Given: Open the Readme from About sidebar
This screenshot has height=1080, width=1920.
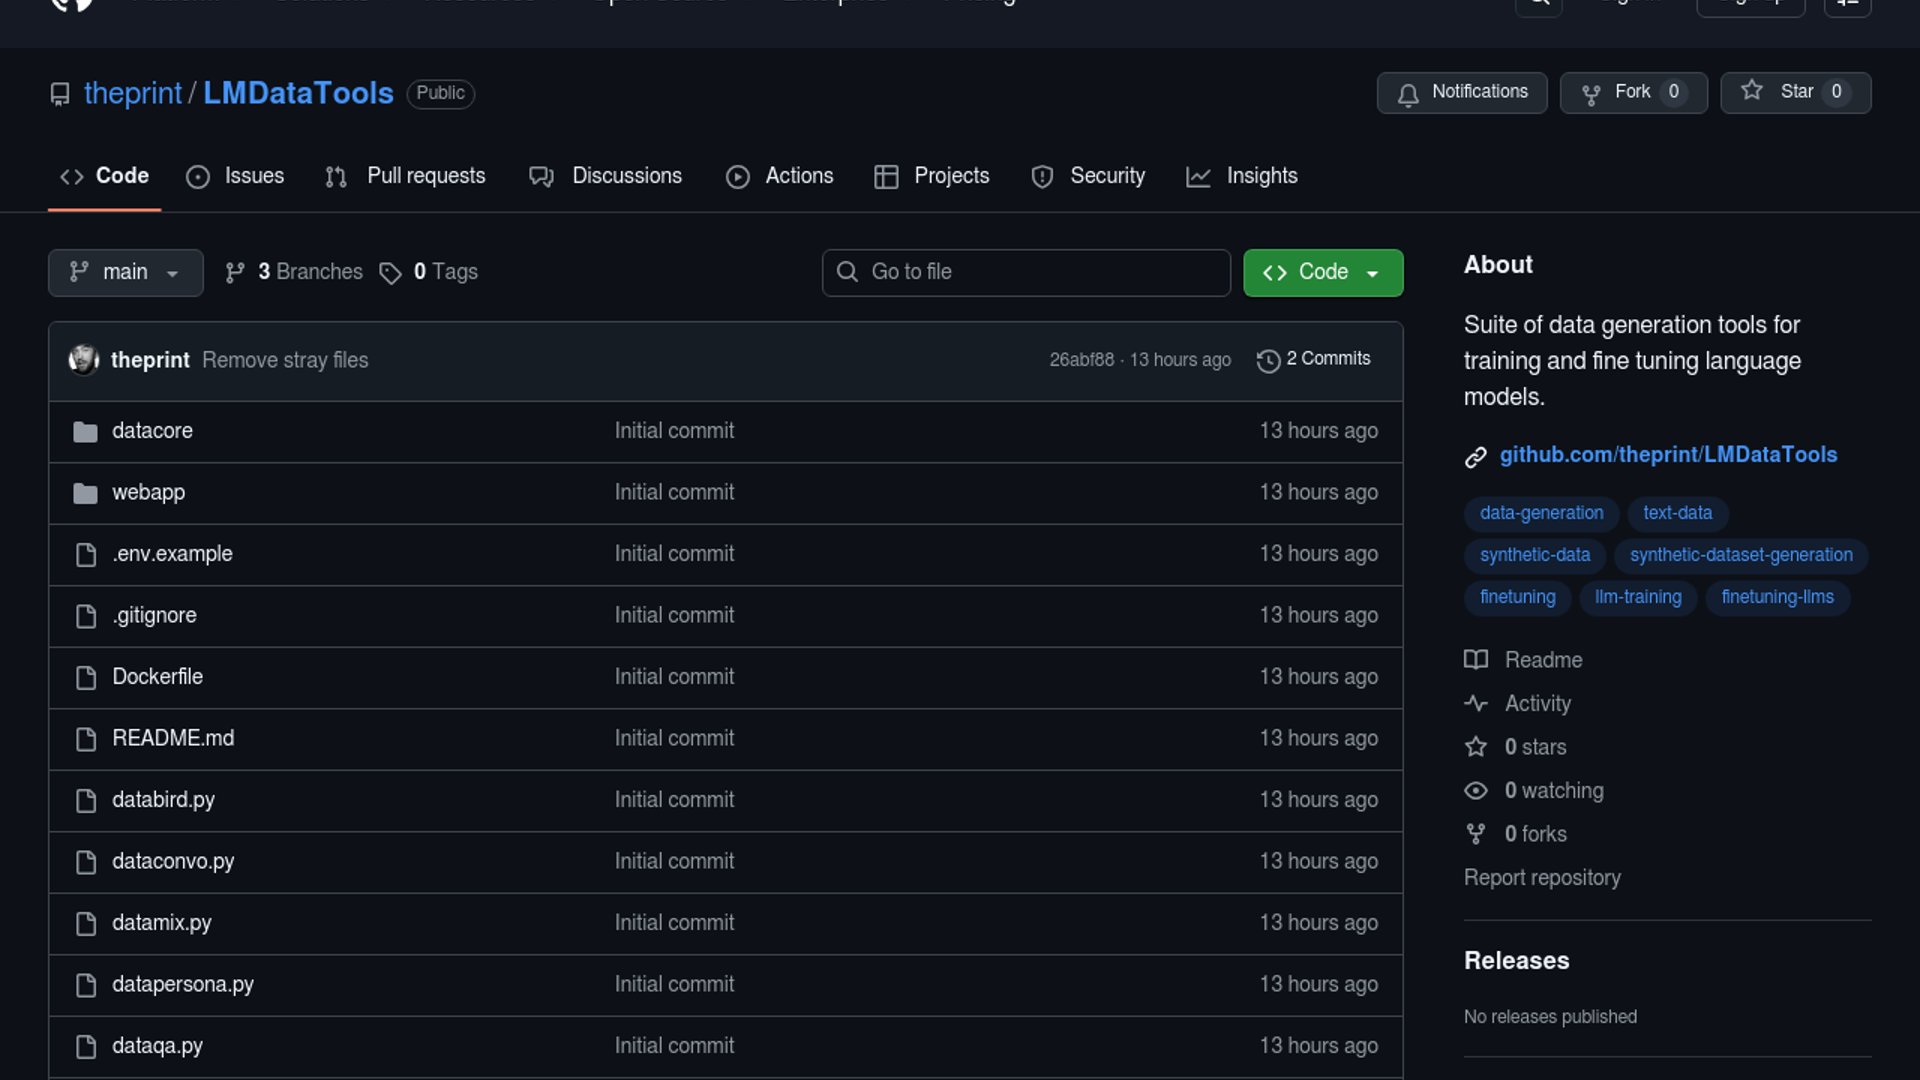Looking at the screenshot, I should tap(1542, 660).
